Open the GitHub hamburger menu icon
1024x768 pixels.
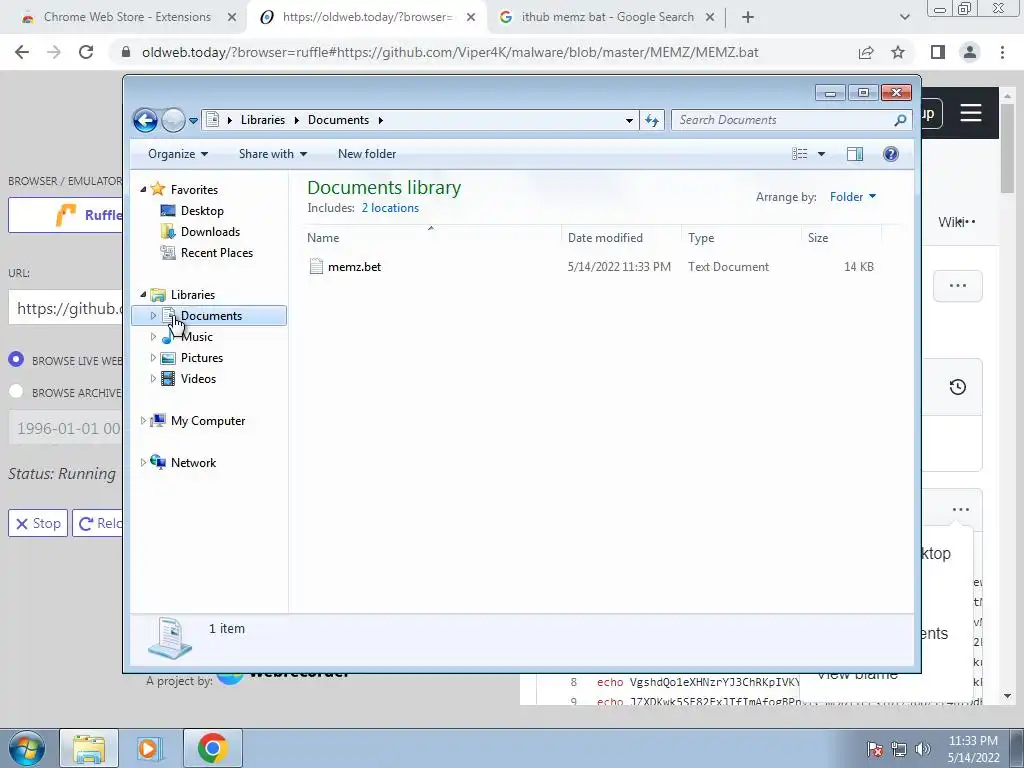click(970, 113)
